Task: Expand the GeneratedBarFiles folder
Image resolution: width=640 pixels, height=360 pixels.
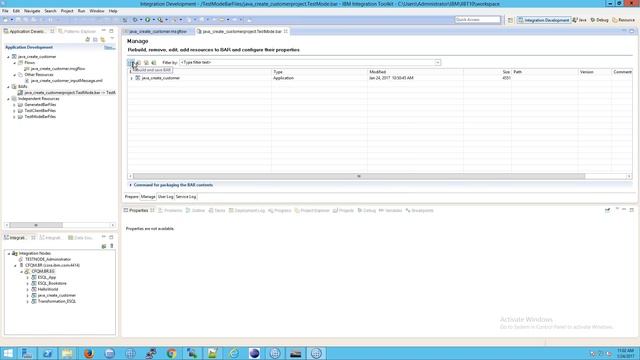Action: [x=14, y=105]
